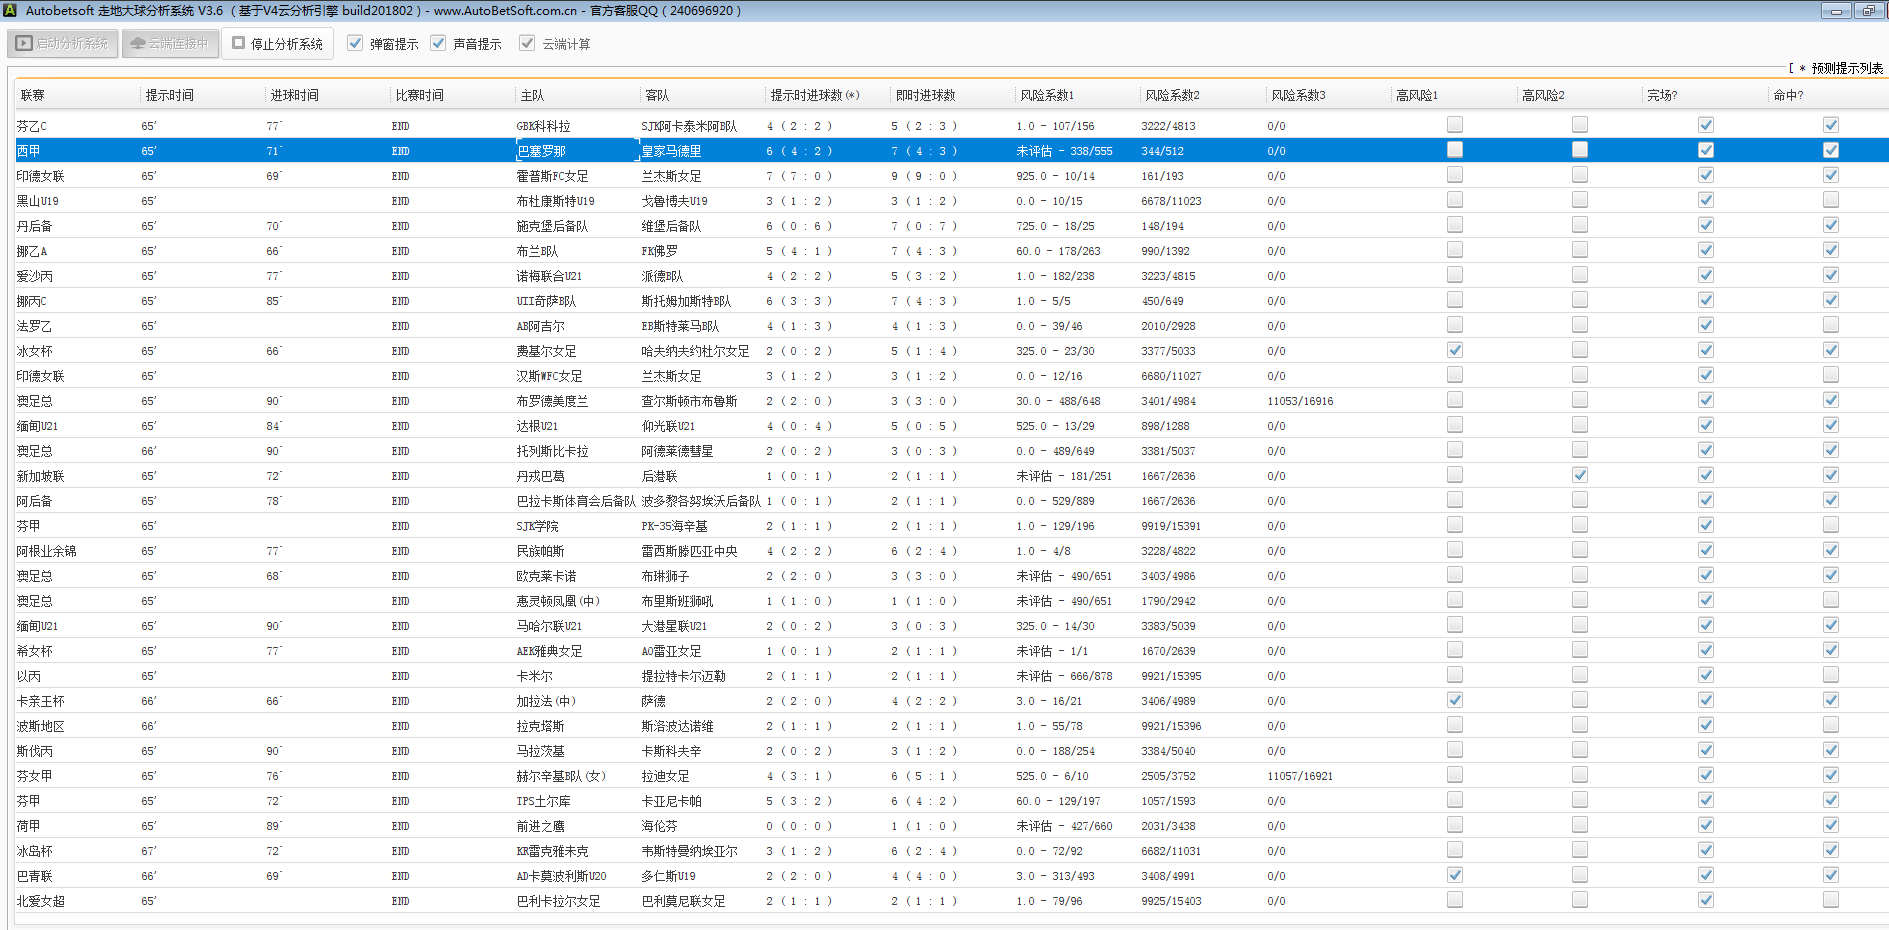Image resolution: width=1889 pixels, height=930 pixels.
Task: Select the 西甲 巴塞罗那 match row
Action: click(x=541, y=151)
